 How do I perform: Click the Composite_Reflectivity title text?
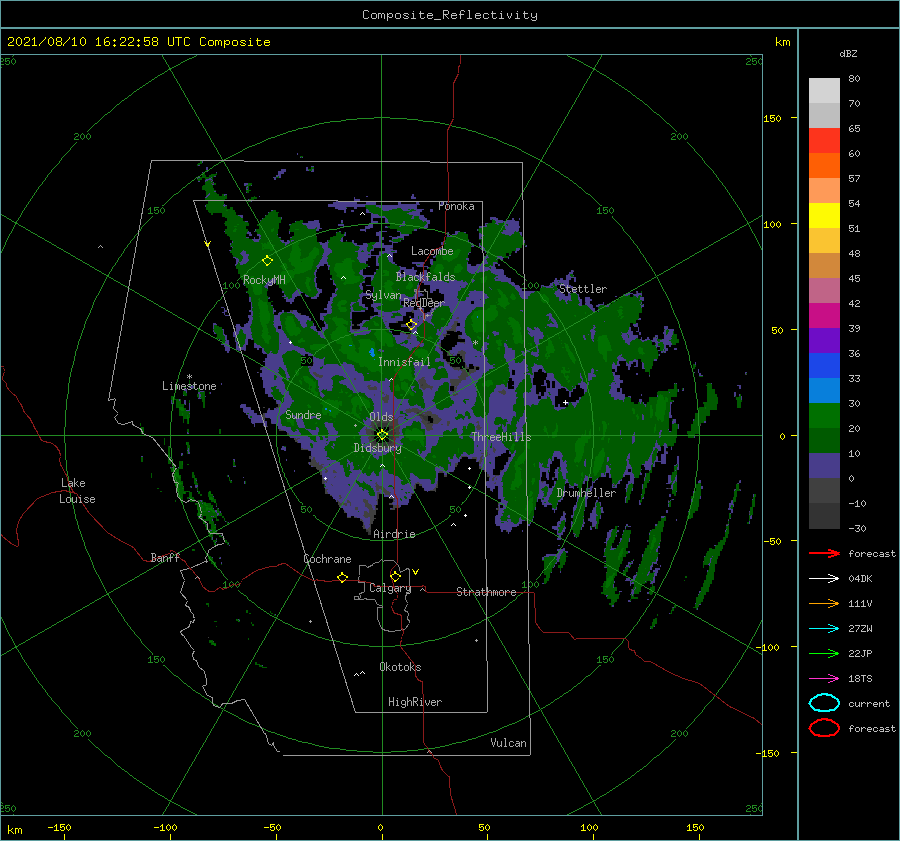(450, 15)
